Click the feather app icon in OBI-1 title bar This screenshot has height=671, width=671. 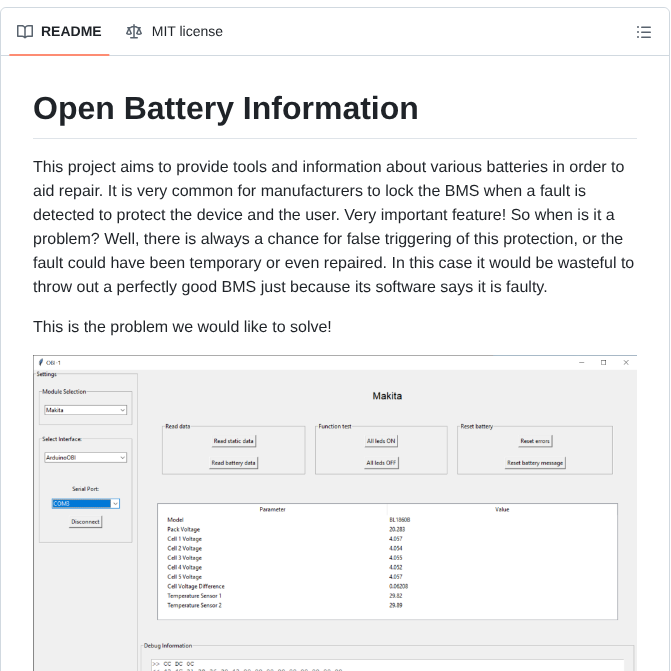click(41, 362)
